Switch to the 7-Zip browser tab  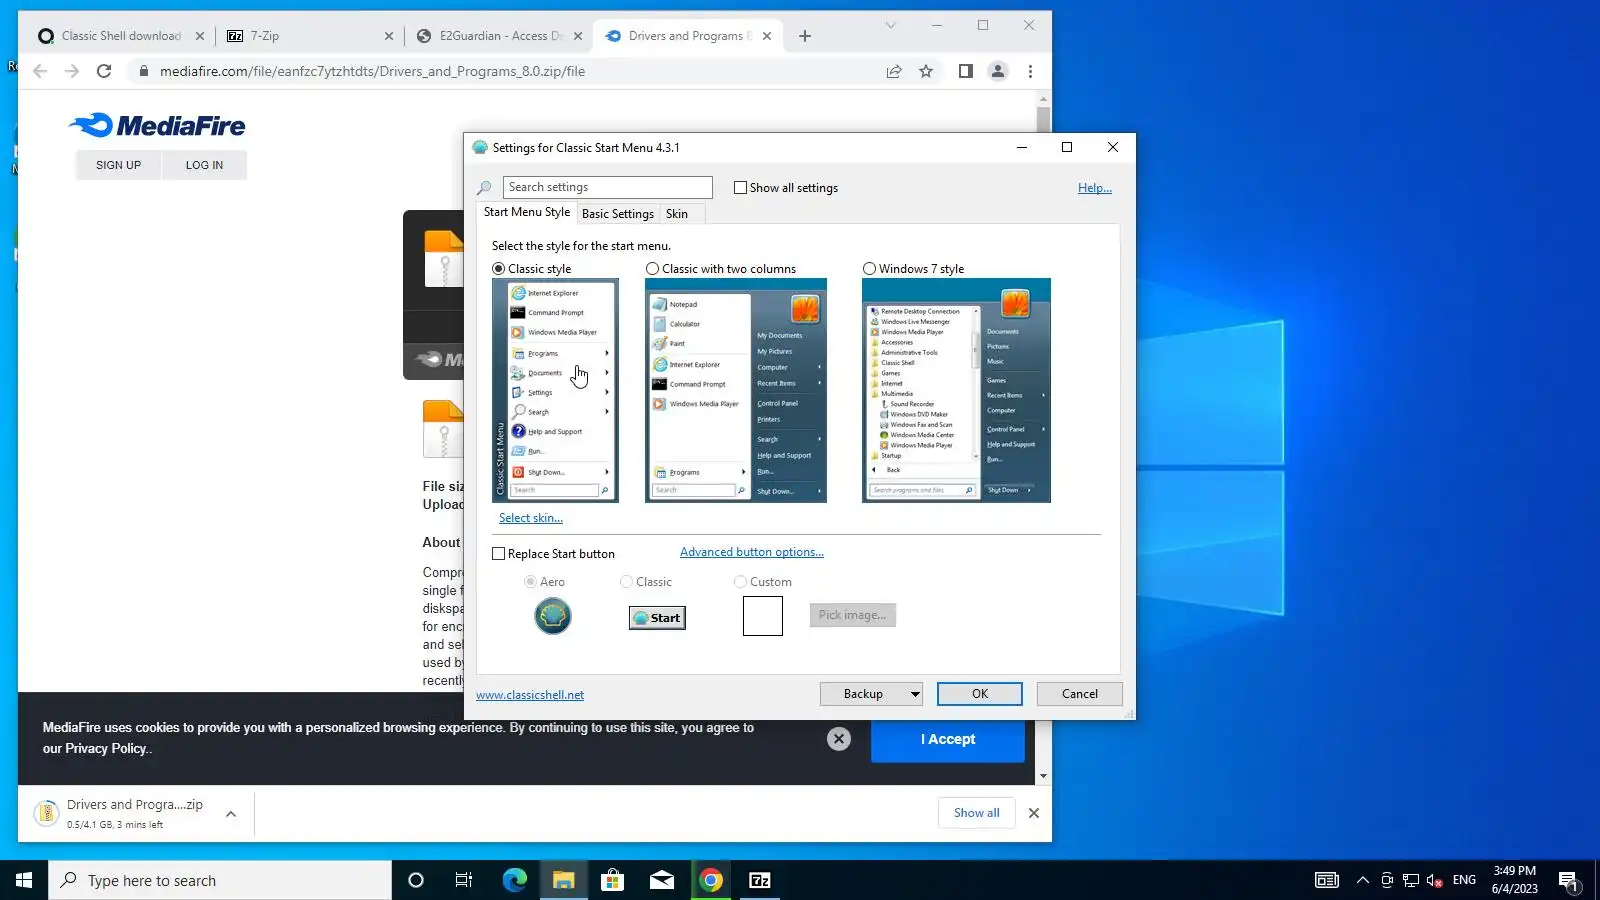[x=310, y=36]
